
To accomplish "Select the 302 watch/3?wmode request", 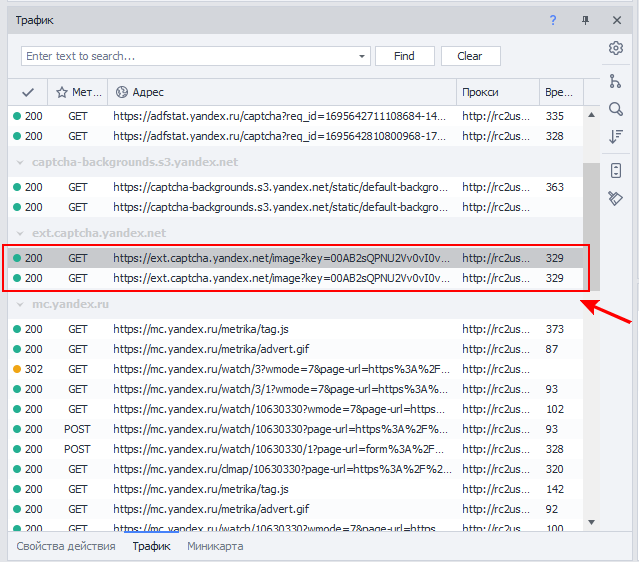I will (295, 369).
